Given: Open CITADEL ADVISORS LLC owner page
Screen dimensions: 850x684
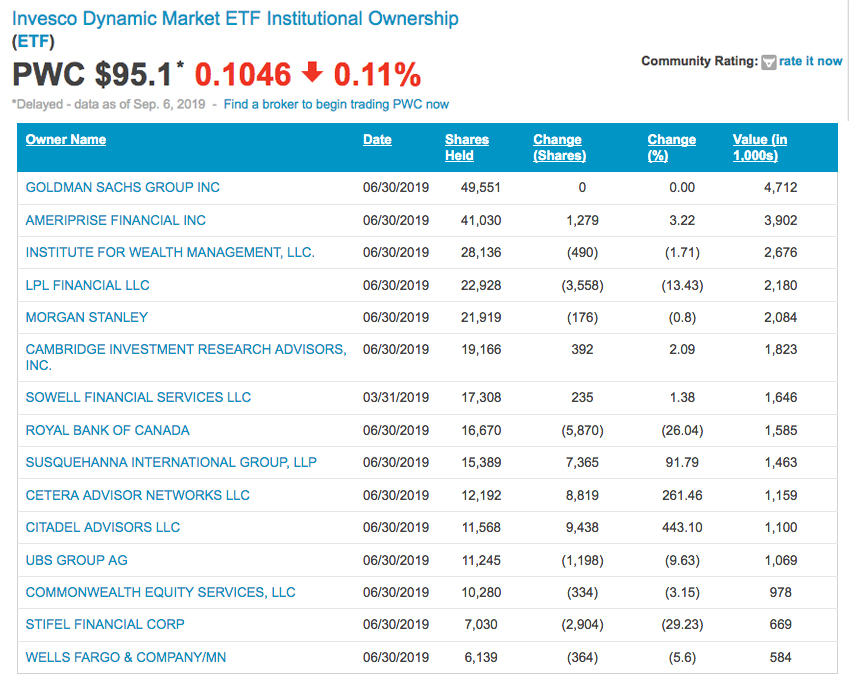Looking at the screenshot, I should [102, 527].
